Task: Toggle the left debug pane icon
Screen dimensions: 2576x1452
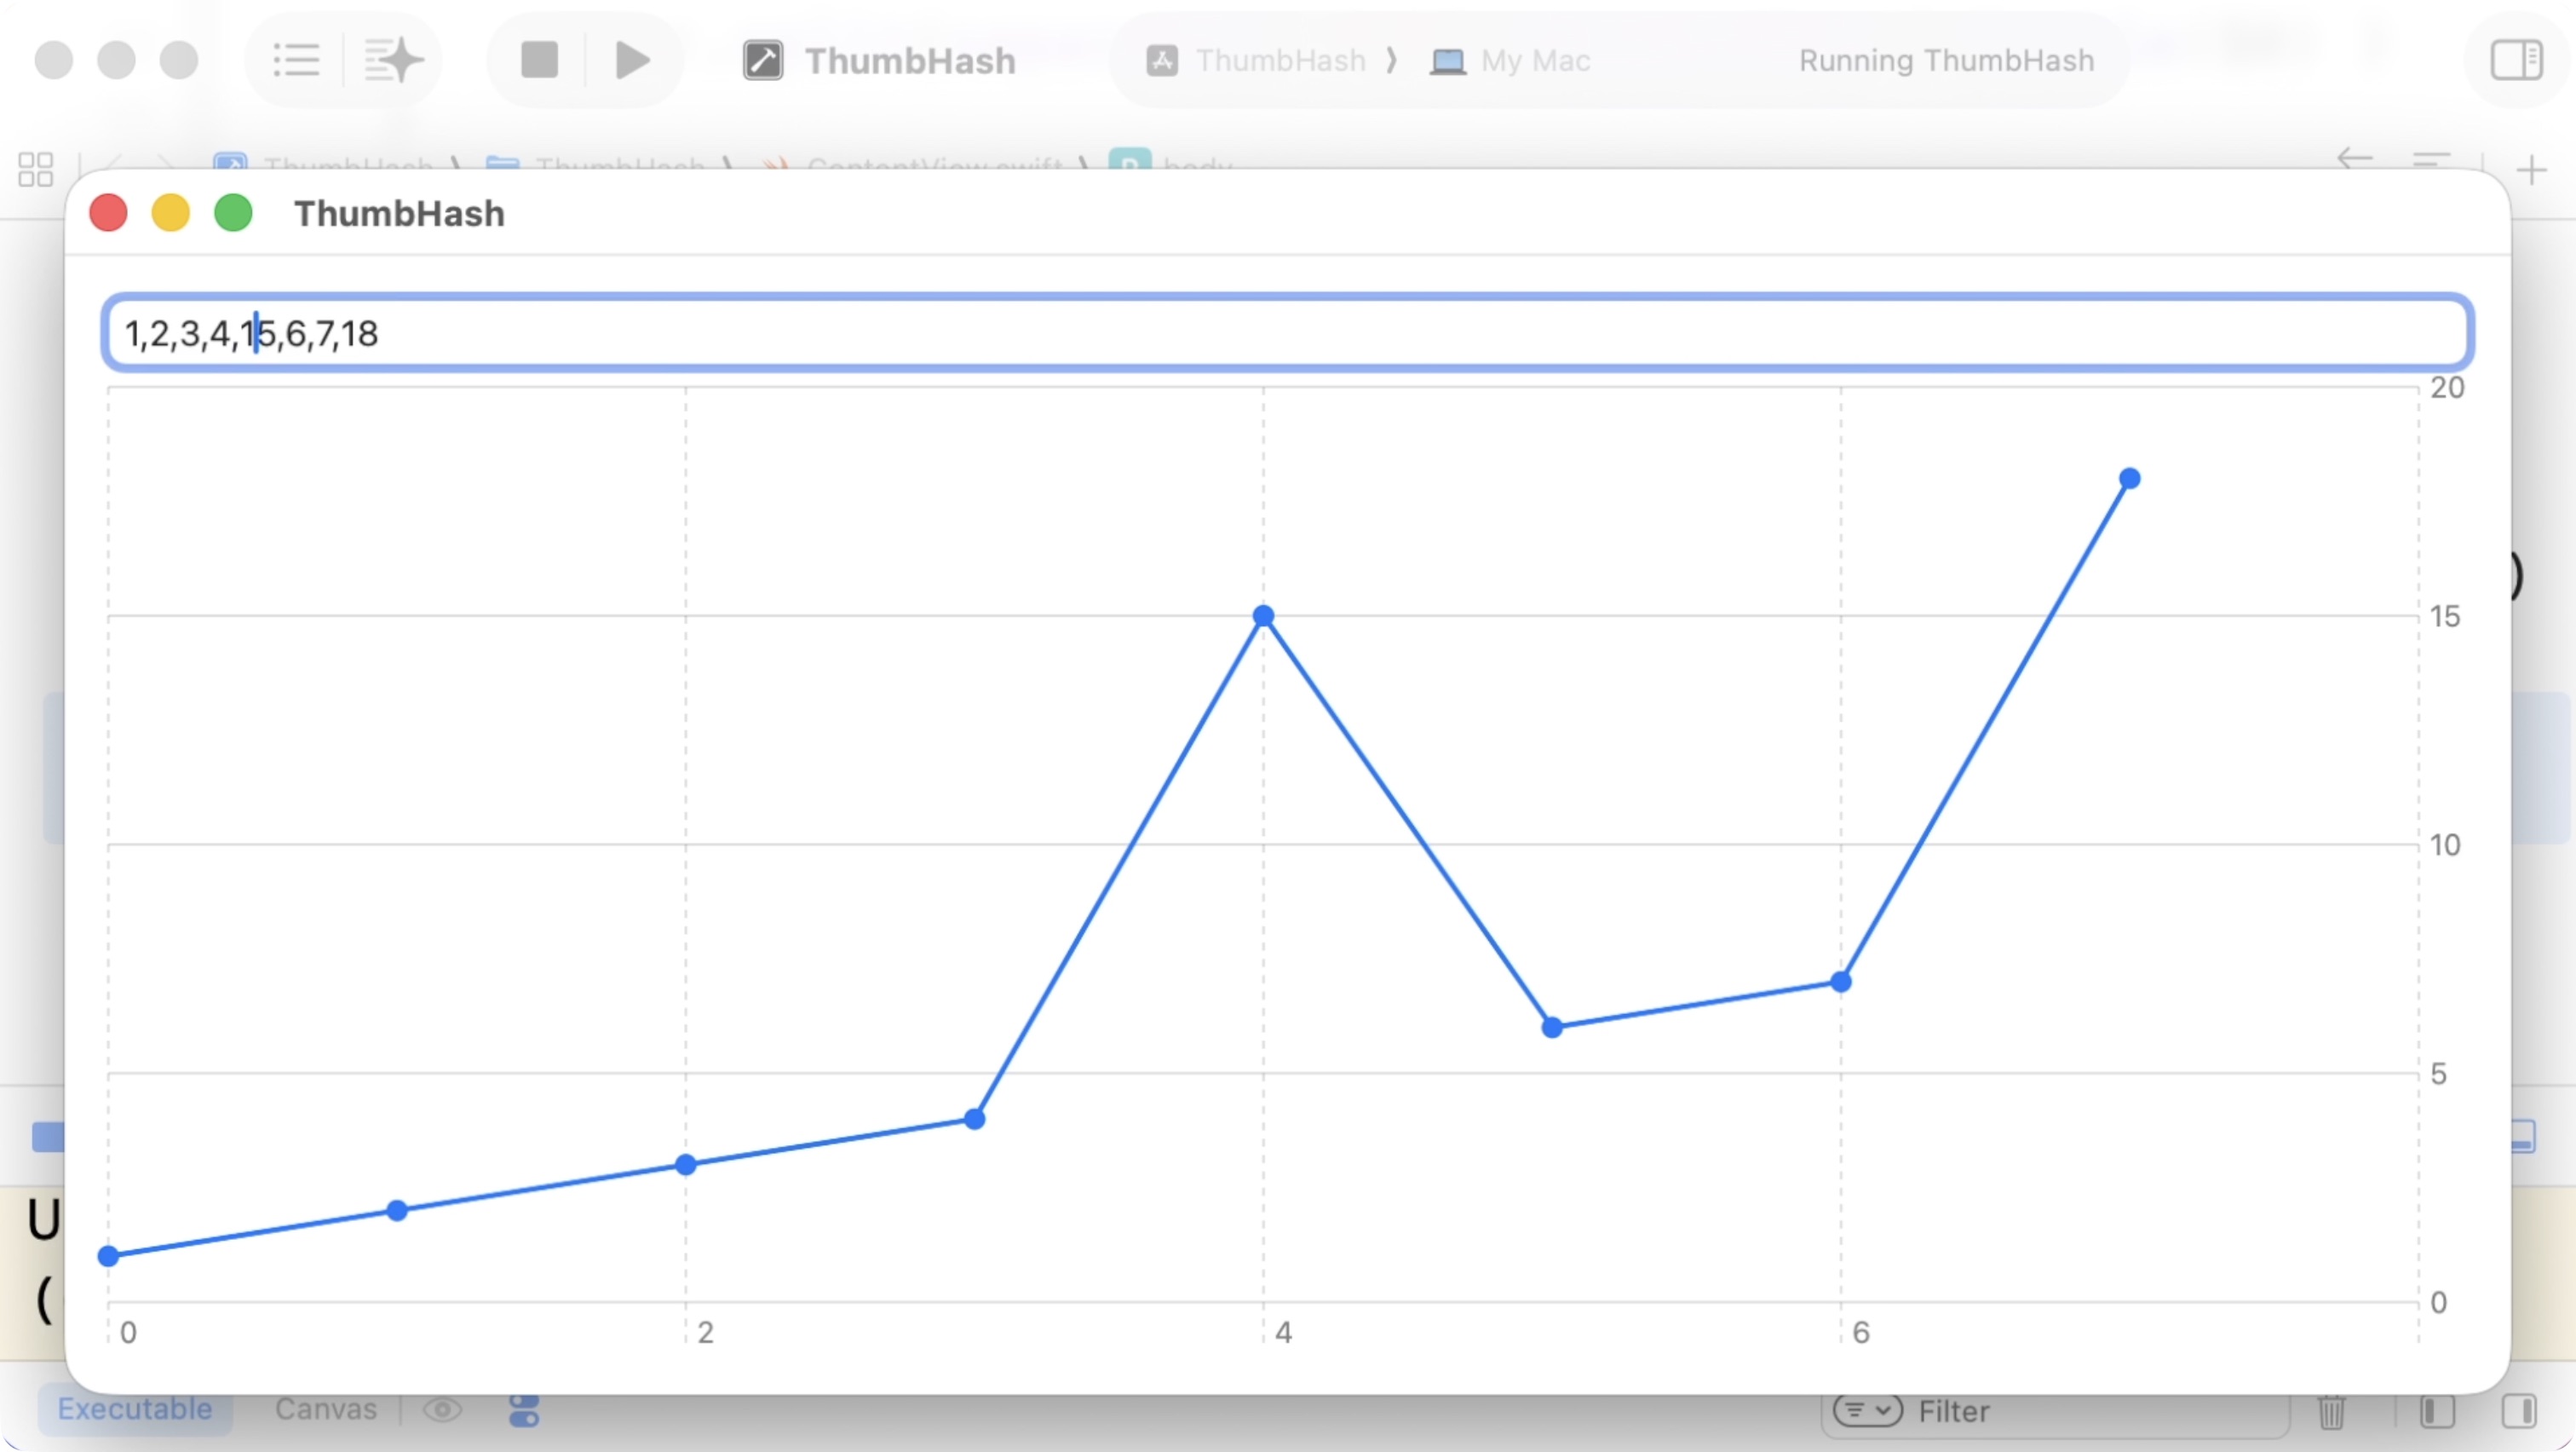Action: 2437,1412
